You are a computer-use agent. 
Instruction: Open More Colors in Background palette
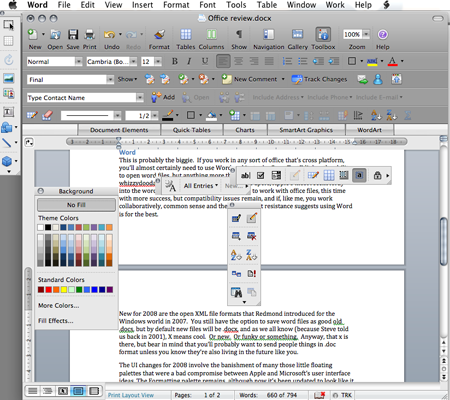coord(58,305)
